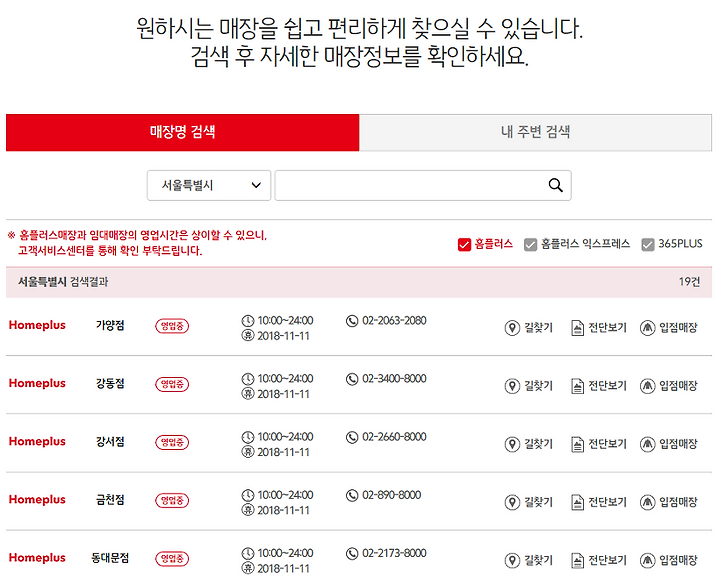Switch to 내 주변 검색 tab
The width and height of the screenshot is (720, 584).
535,132
